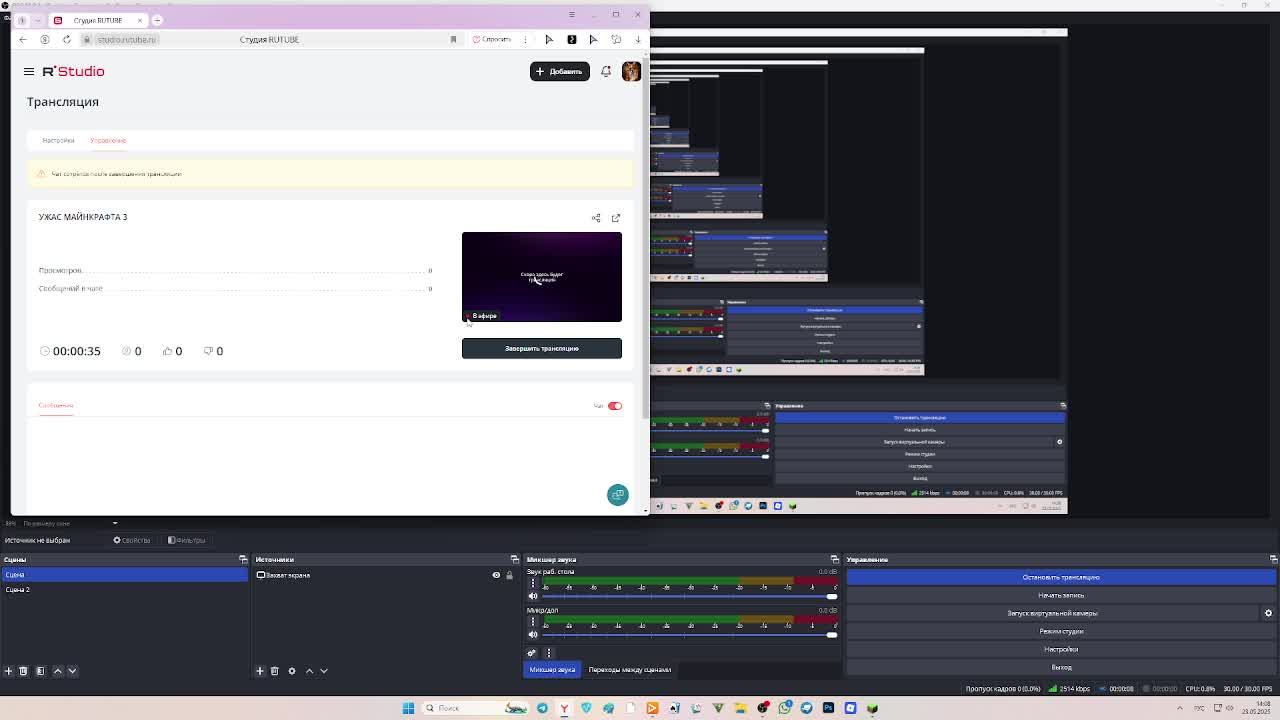Click the Выход button
The image size is (1280, 720).
click(1061, 667)
